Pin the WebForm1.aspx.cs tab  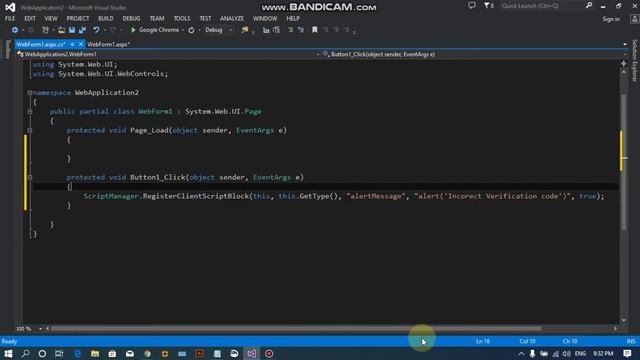tap(72, 44)
